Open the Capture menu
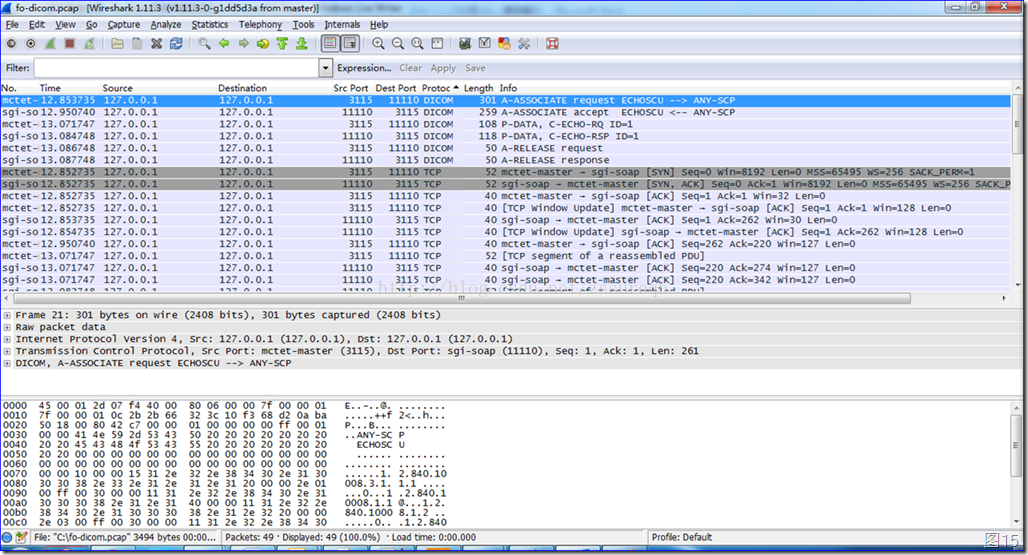Image resolution: width=1028 pixels, height=555 pixels. coord(124,24)
